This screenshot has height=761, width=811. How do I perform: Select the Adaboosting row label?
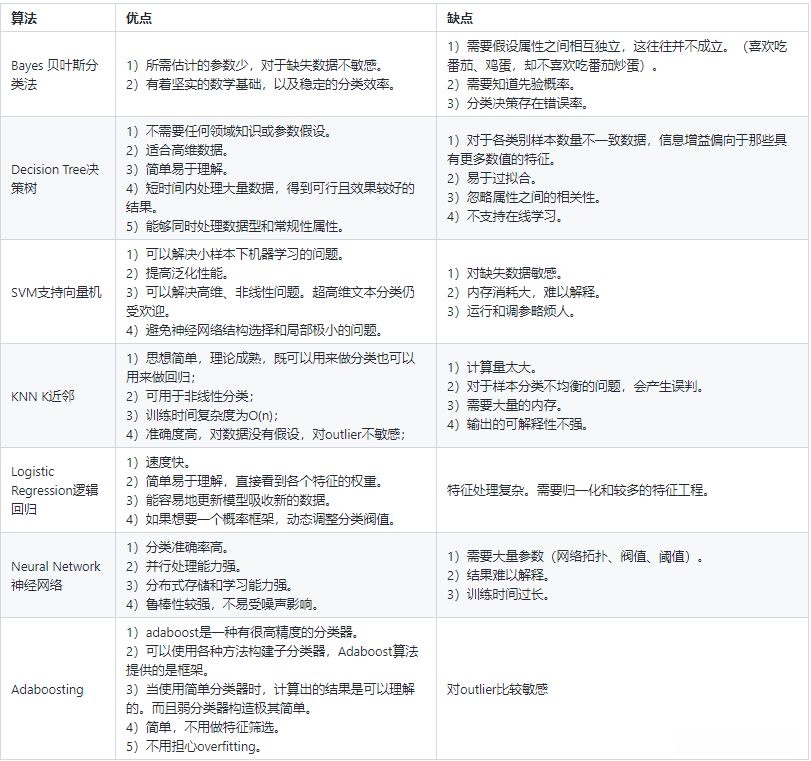45,689
